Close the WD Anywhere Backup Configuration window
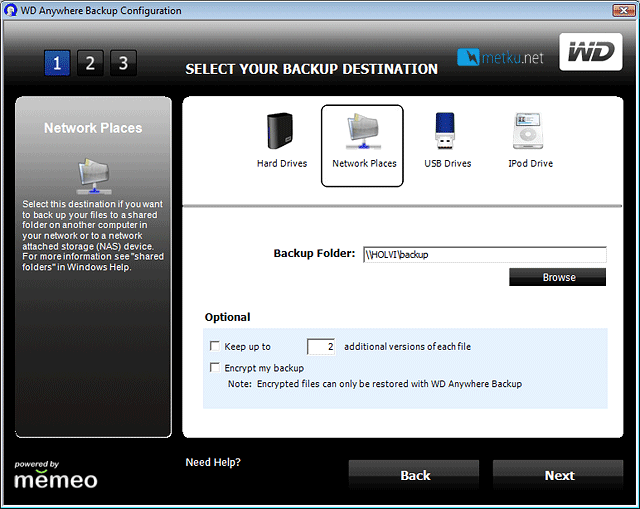The height and width of the screenshot is (509, 640). point(624,10)
